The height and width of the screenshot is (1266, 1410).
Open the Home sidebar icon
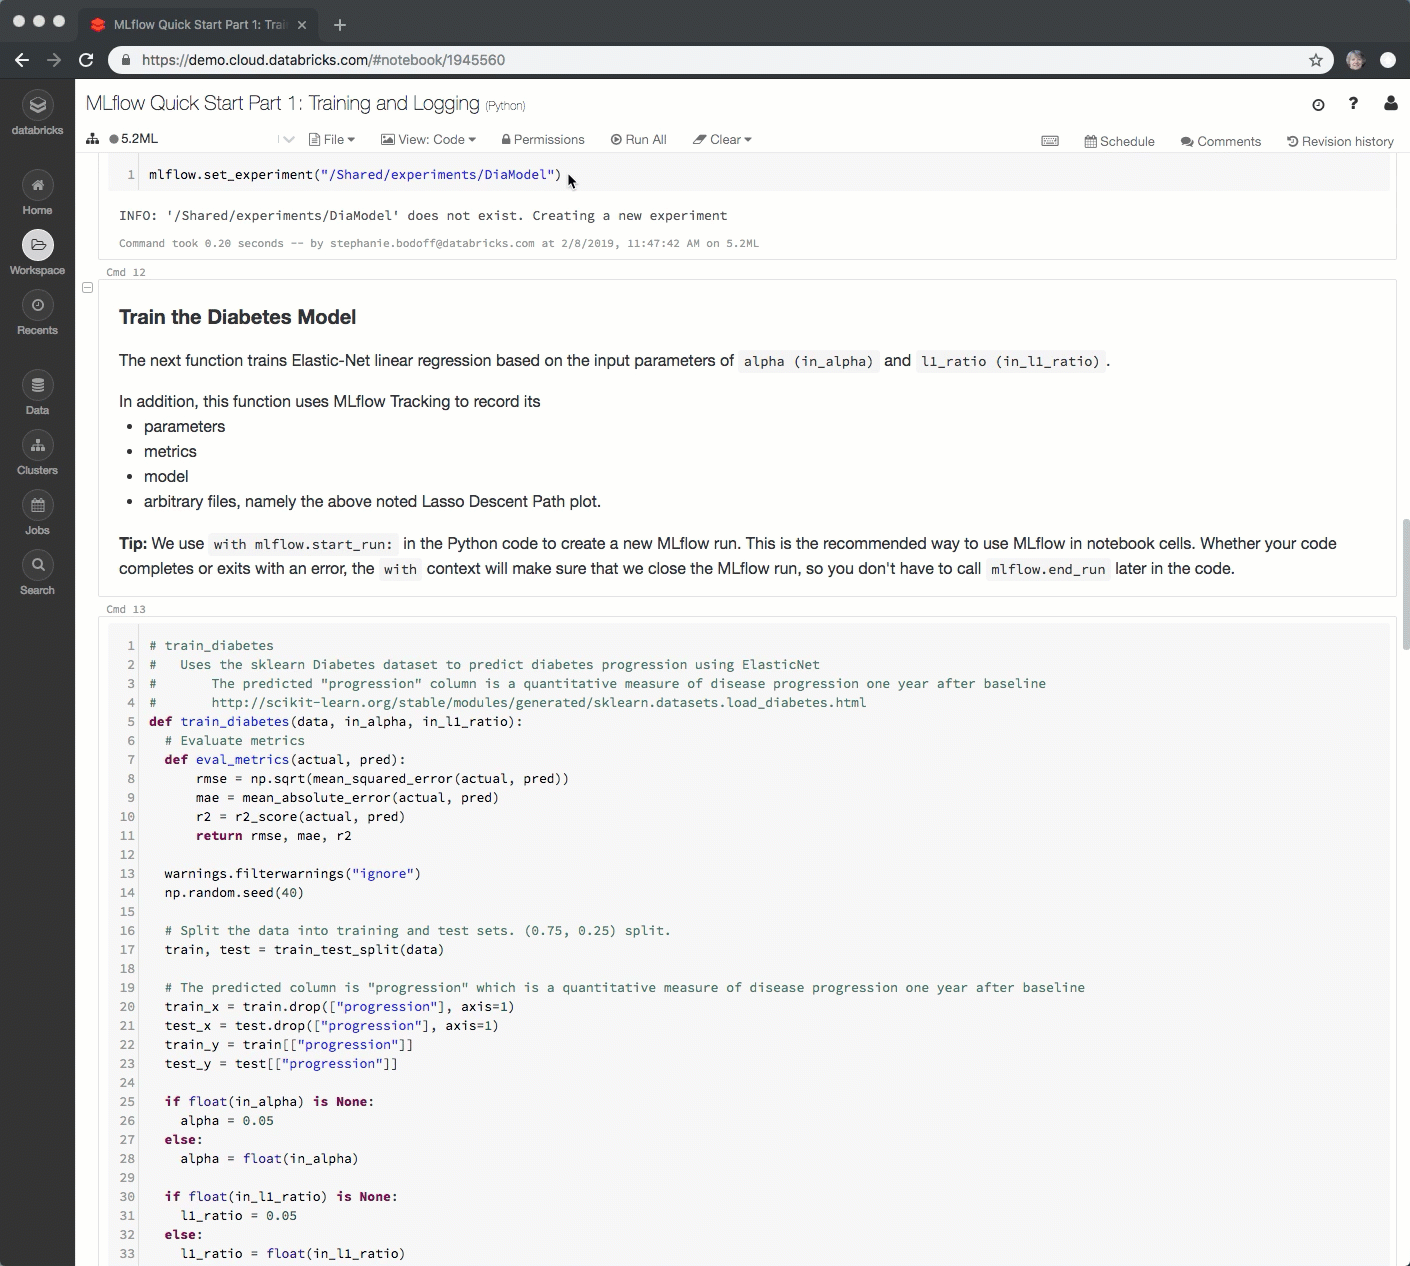coord(37,186)
